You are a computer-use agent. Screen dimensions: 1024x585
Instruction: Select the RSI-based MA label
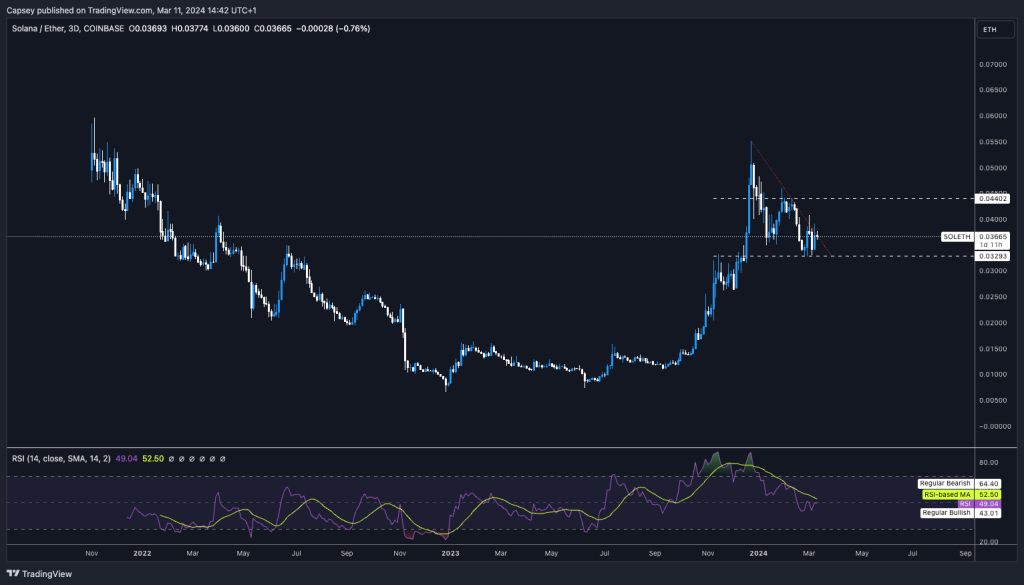tap(947, 494)
